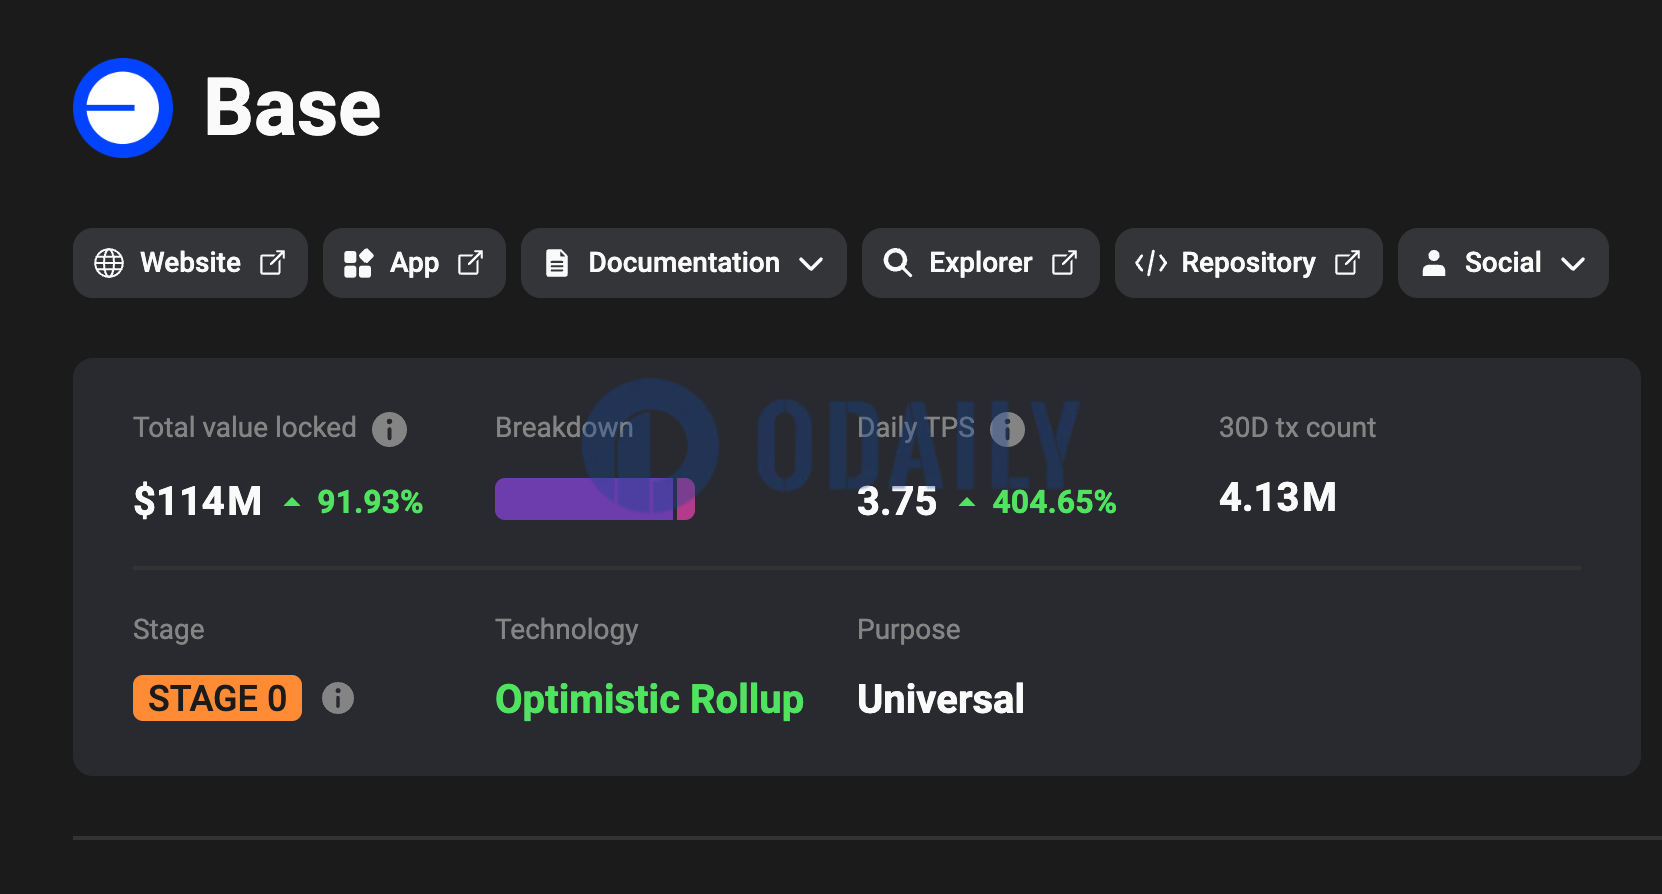Click external link icon on Website button
This screenshot has height=894, width=1662.
tap(272, 263)
